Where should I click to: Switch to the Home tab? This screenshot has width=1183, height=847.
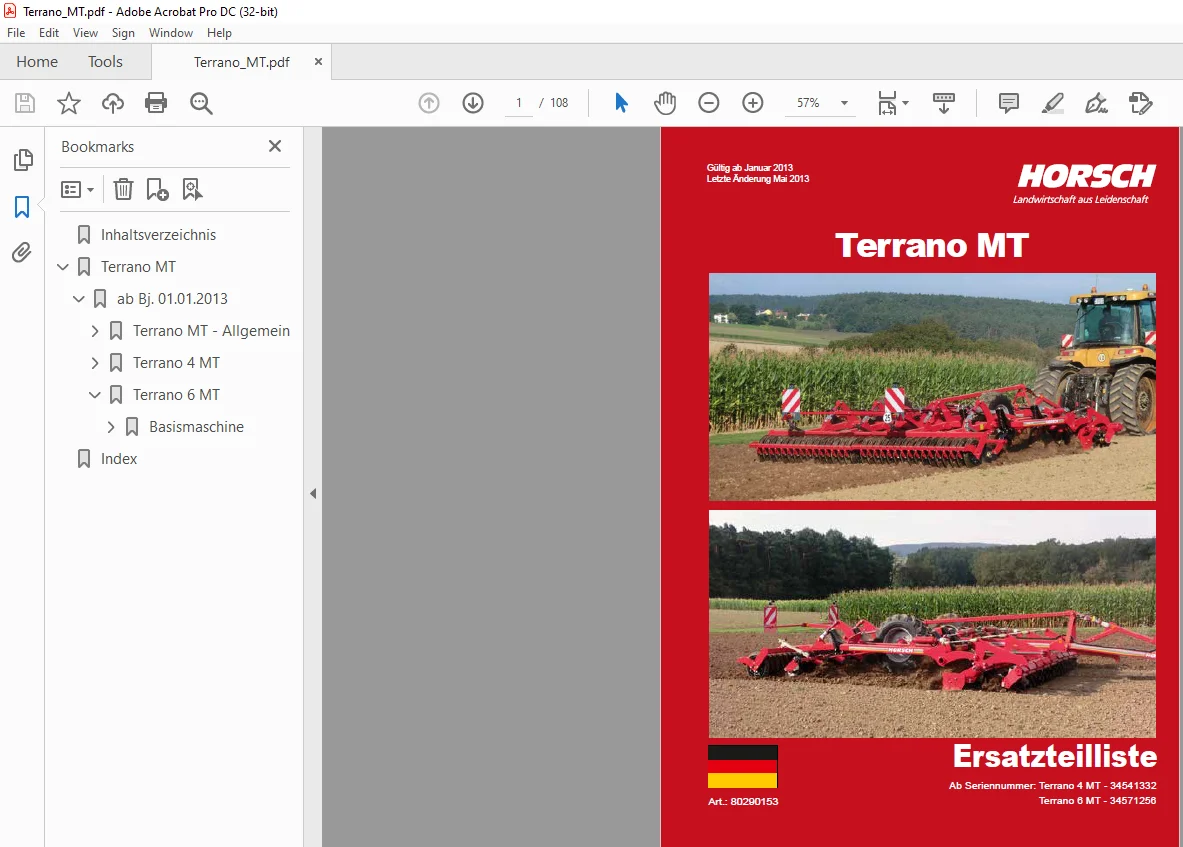[x=37, y=62]
